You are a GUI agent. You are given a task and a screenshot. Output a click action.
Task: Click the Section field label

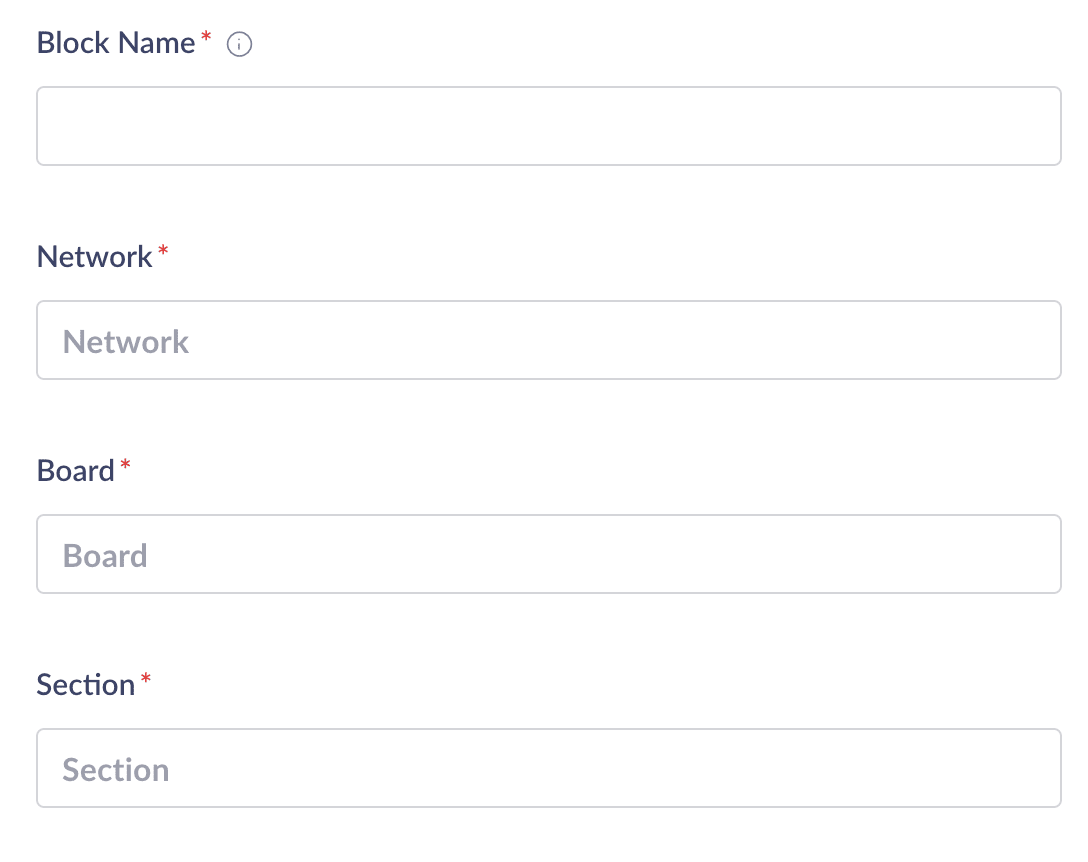tap(85, 685)
